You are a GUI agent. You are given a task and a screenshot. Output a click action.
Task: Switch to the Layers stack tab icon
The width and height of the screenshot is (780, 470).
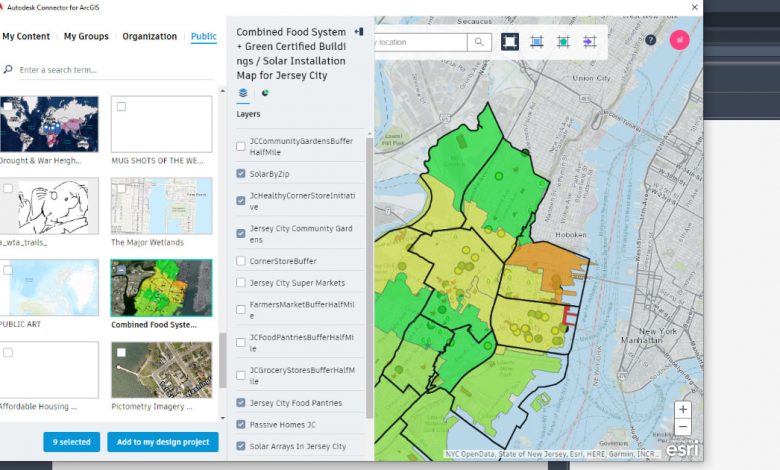pyautogui.click(x=243, y=93)
